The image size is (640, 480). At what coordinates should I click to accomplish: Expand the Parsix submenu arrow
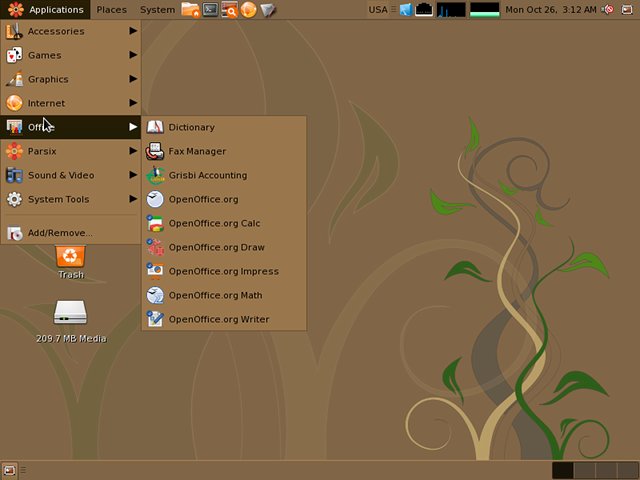tap(133, 151)
